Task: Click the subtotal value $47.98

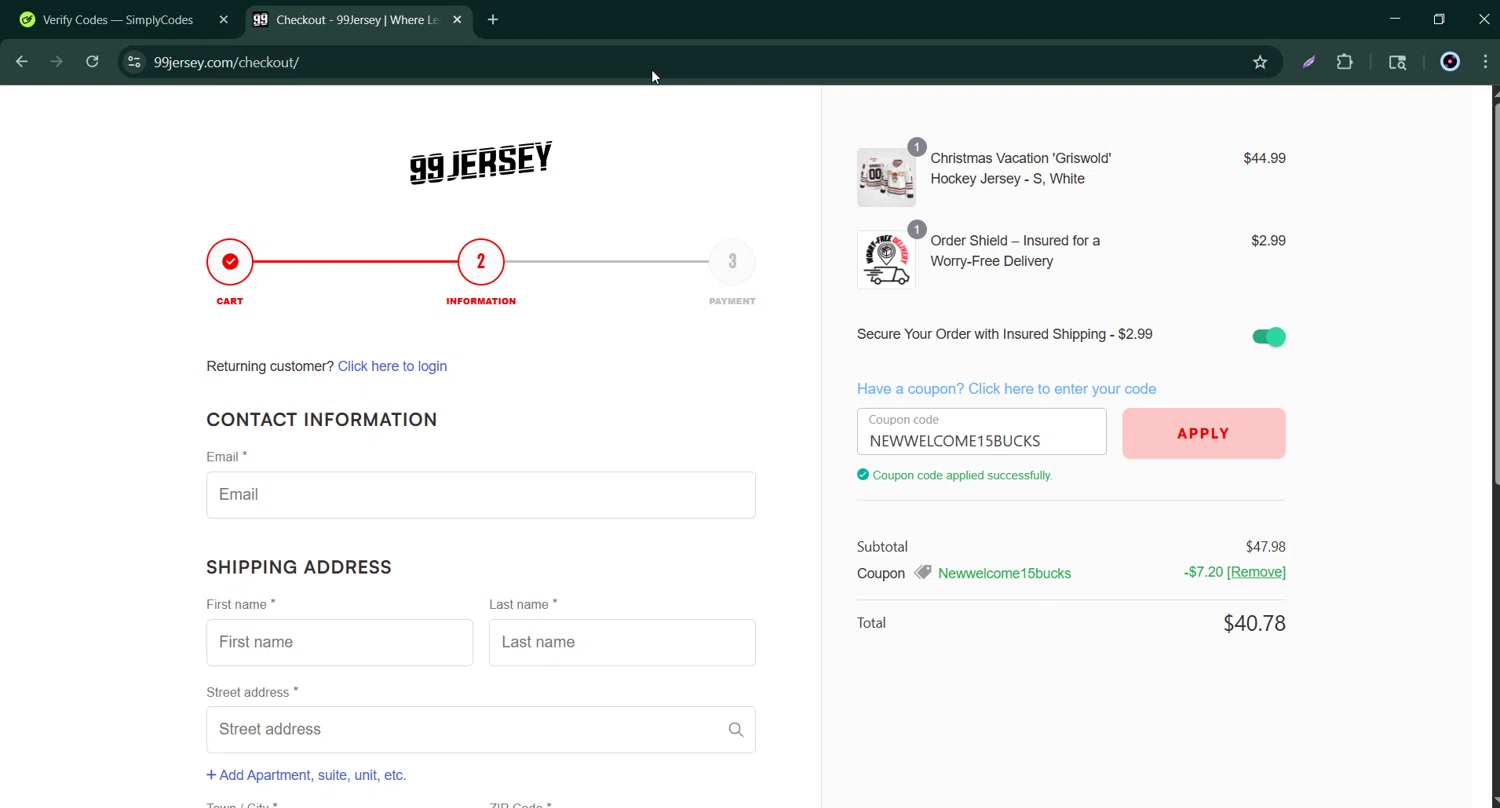Action: (1265, 547)
